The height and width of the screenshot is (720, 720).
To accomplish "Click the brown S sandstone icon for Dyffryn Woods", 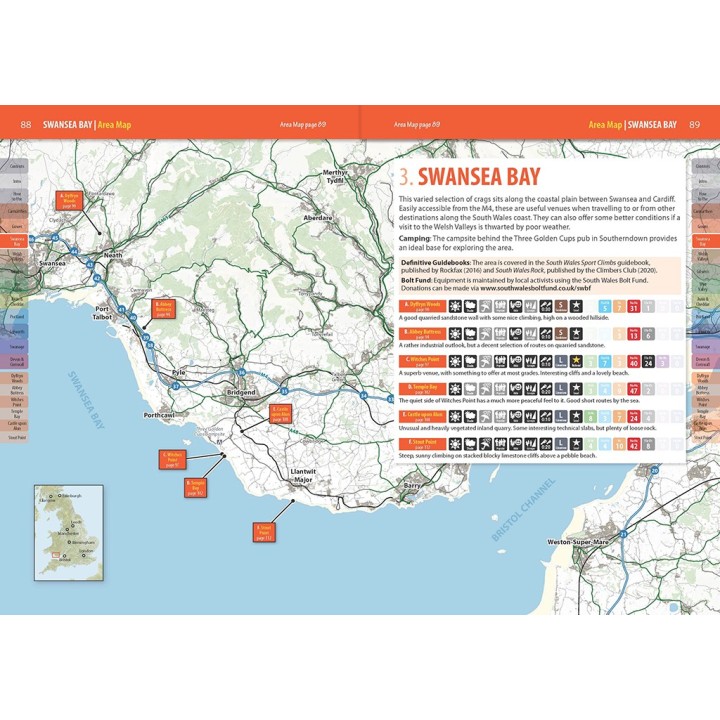I will click(561, 306).
